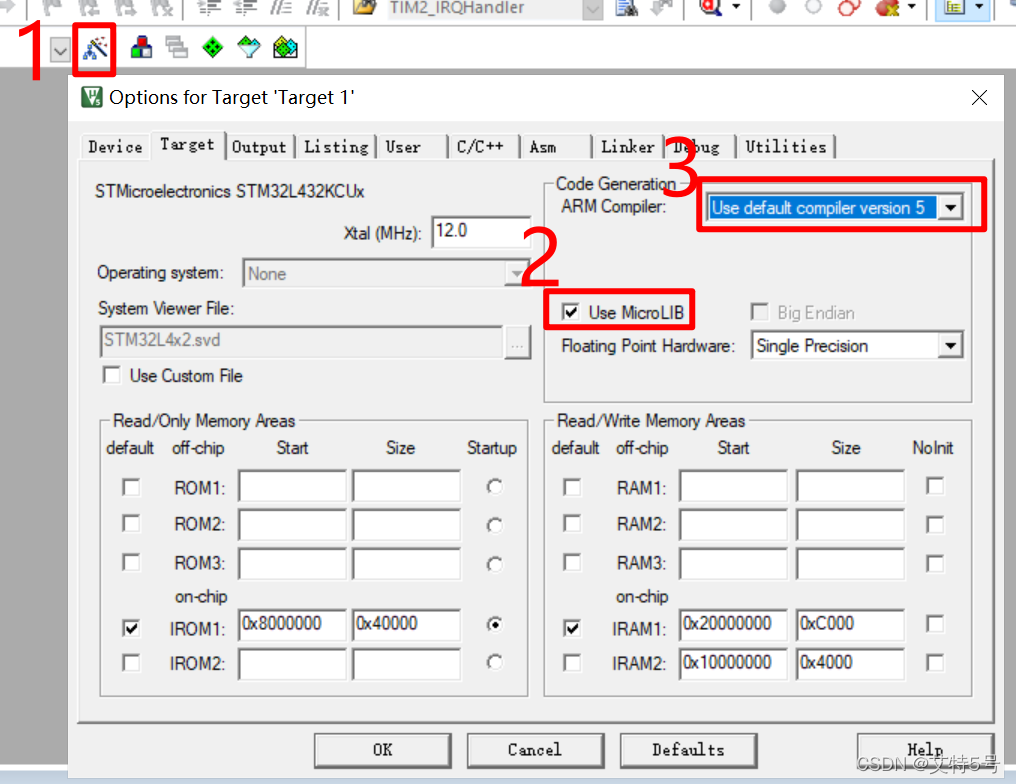Switch to the Linker tab
This screenshot has height=784, width=1016.
[x=627, y=147]
